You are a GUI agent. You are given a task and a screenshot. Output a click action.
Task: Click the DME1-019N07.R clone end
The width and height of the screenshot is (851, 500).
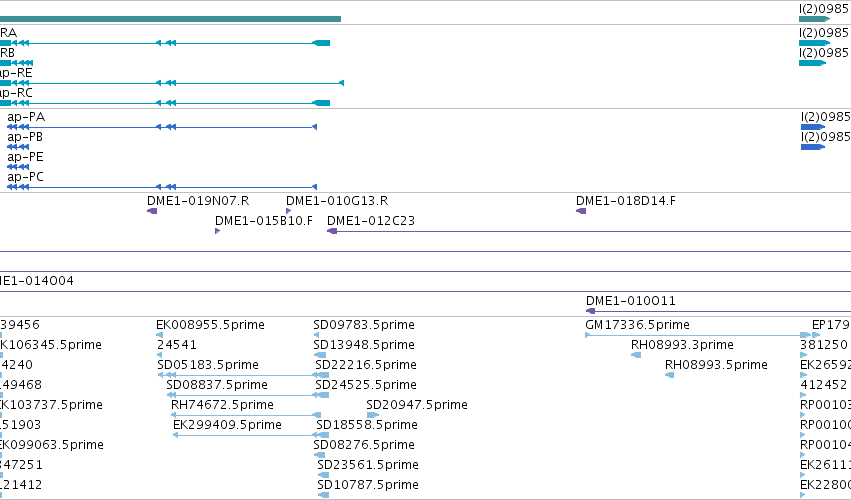coord(153,211)
